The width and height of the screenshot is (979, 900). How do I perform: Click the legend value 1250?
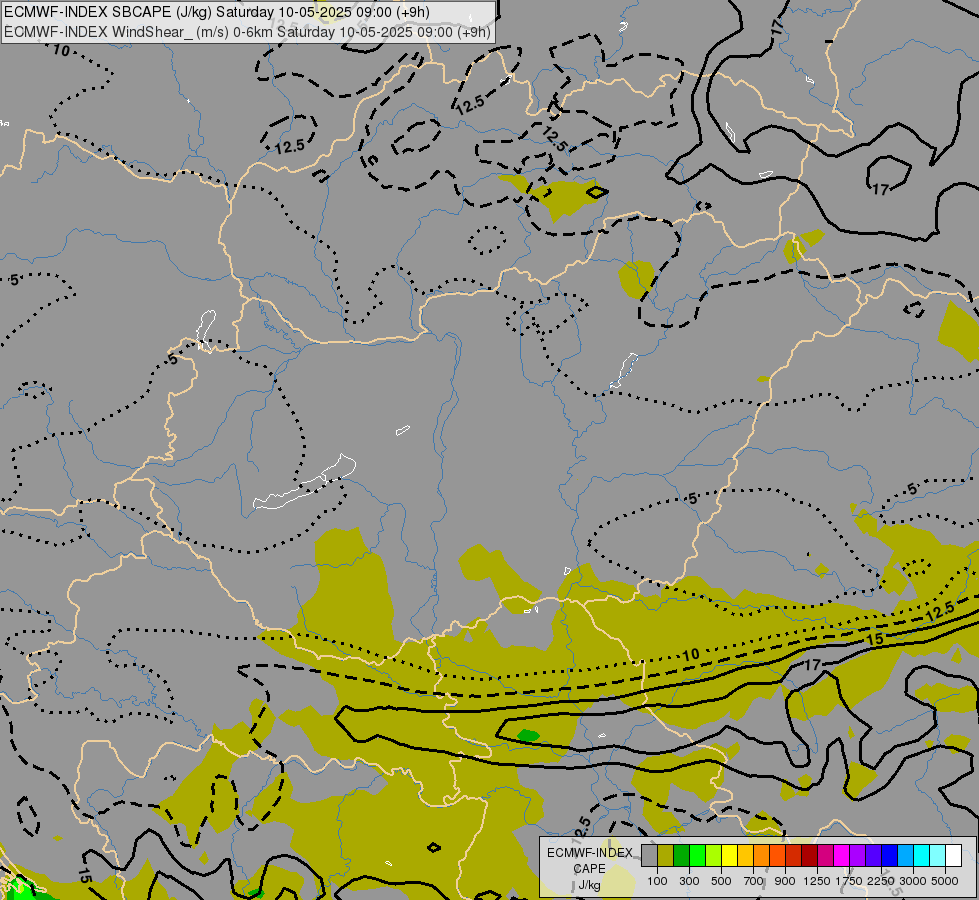coord(817,881)
